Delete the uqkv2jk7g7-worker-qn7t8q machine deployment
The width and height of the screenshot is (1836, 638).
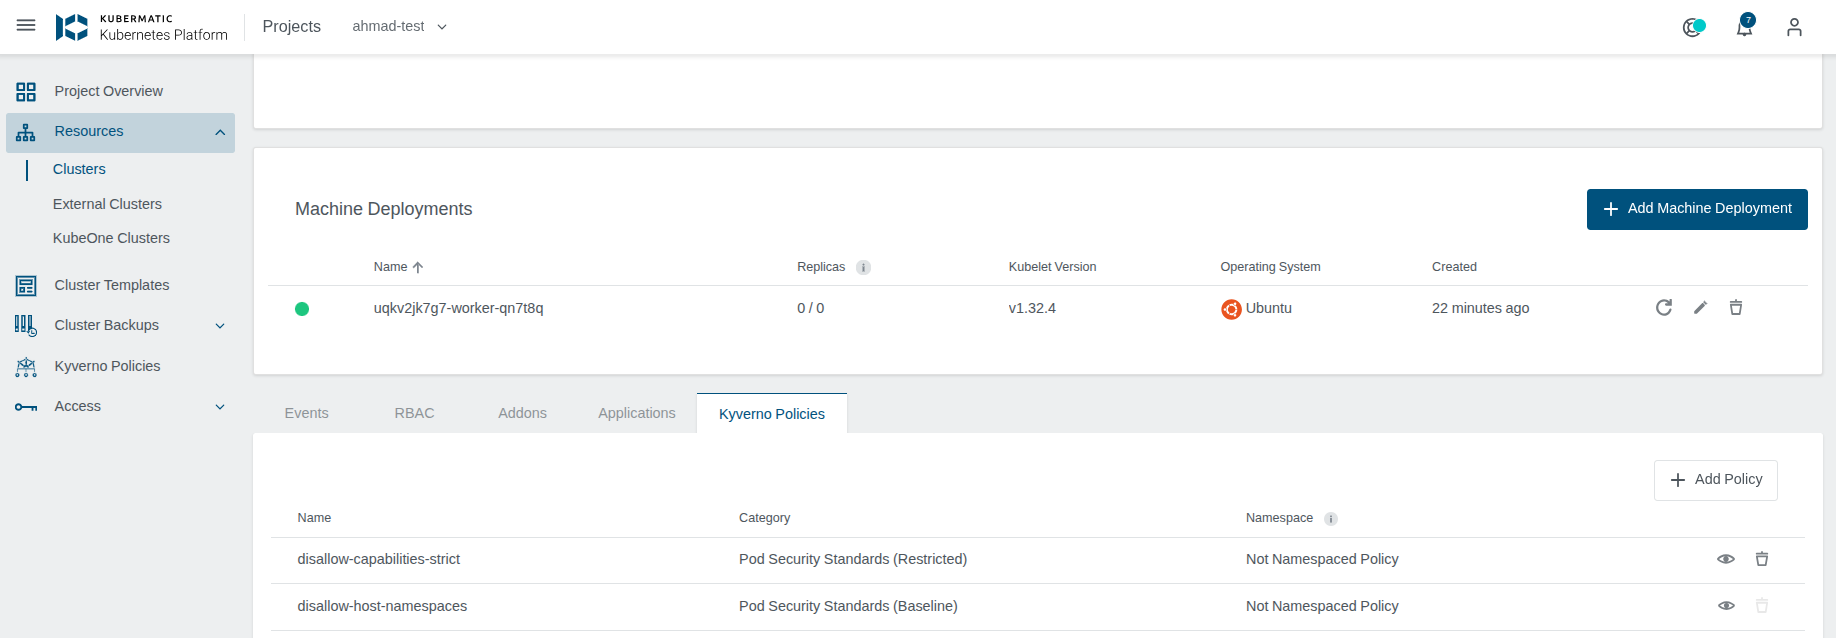pyautogui.click(x=1736, y=308)
